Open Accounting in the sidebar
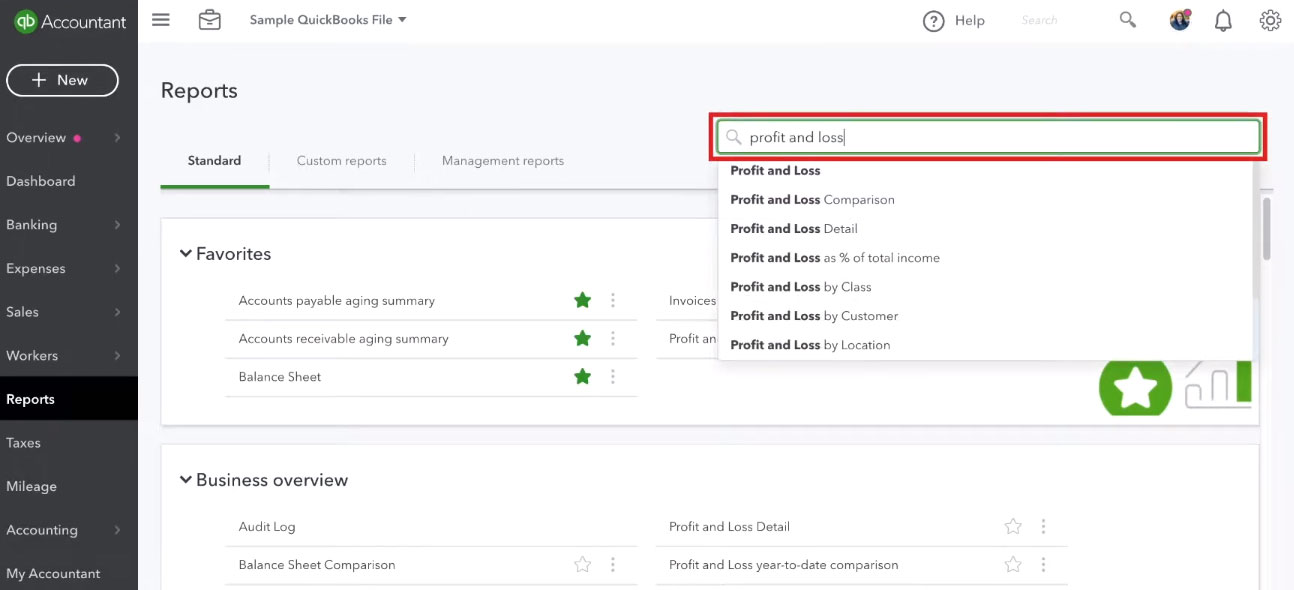This screenshot has width=1294, height=590. coord(42,530)
